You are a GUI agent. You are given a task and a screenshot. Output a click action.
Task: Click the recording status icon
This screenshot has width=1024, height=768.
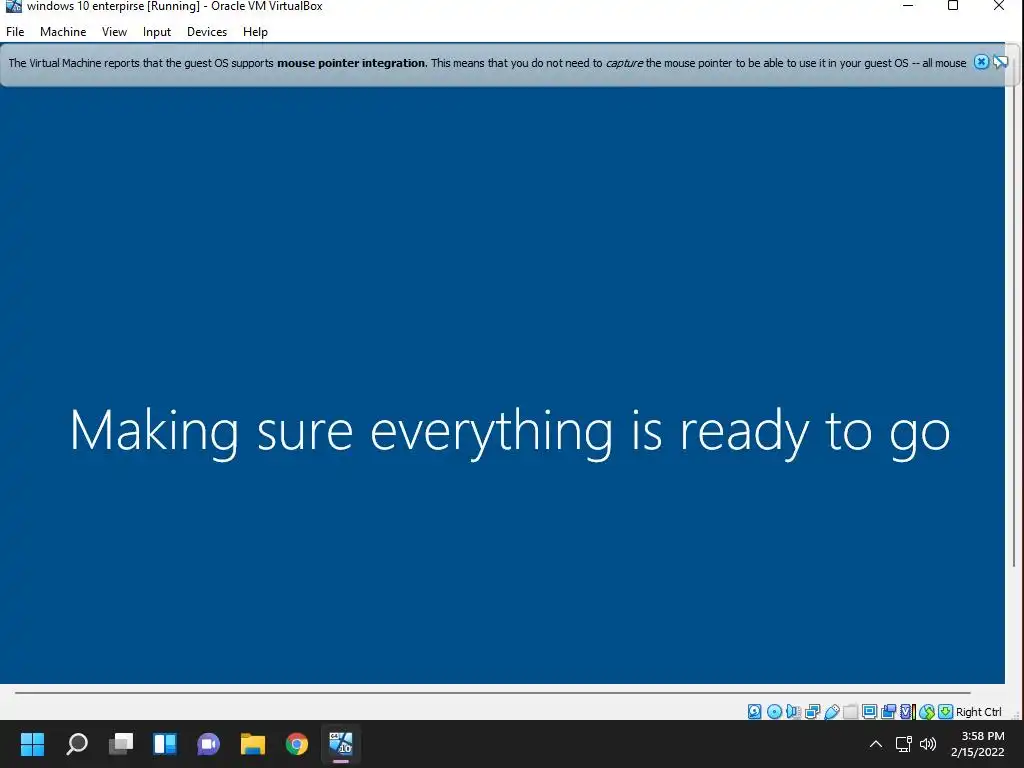pyautogui.click(x=889, y=711)
